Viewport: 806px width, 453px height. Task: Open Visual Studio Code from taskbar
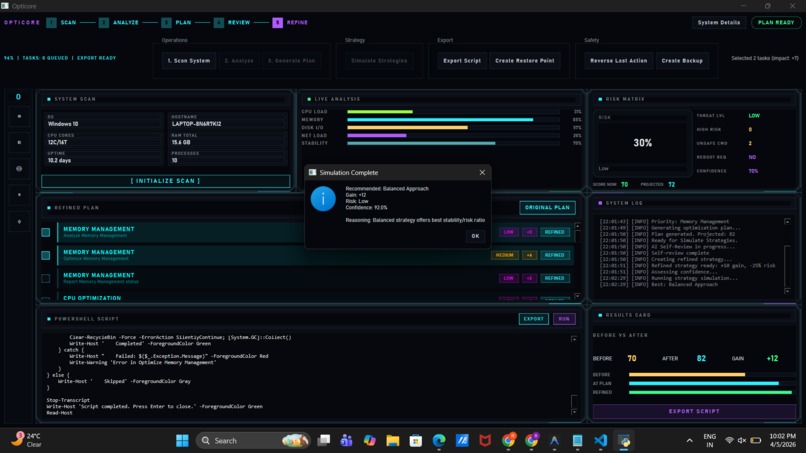pyautogui.click(x=600, y=441)
